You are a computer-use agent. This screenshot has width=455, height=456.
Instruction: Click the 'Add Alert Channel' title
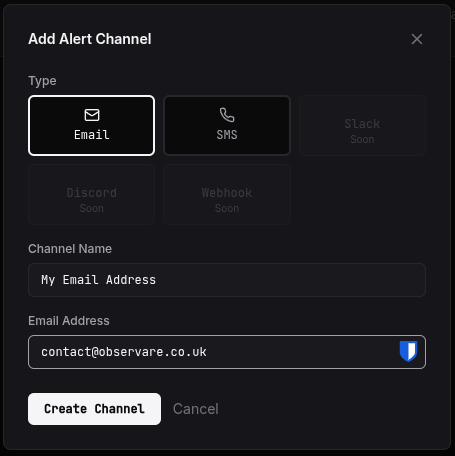click(x=90, y=39)
